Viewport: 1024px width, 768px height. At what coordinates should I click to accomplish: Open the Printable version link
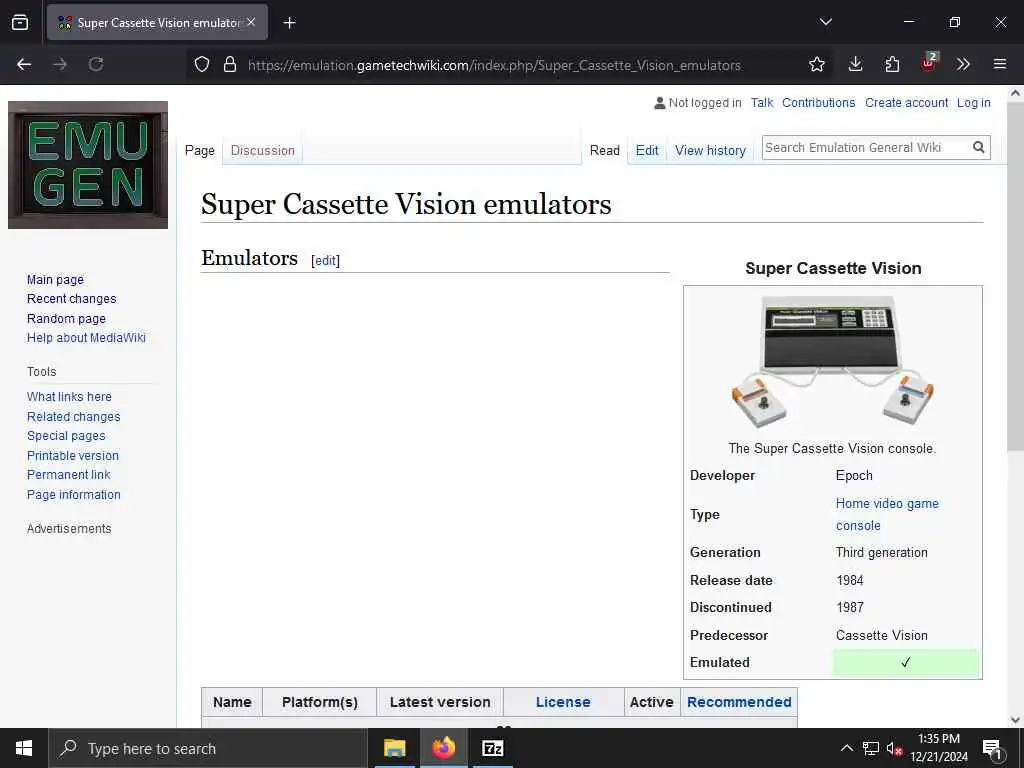point(73,455)
